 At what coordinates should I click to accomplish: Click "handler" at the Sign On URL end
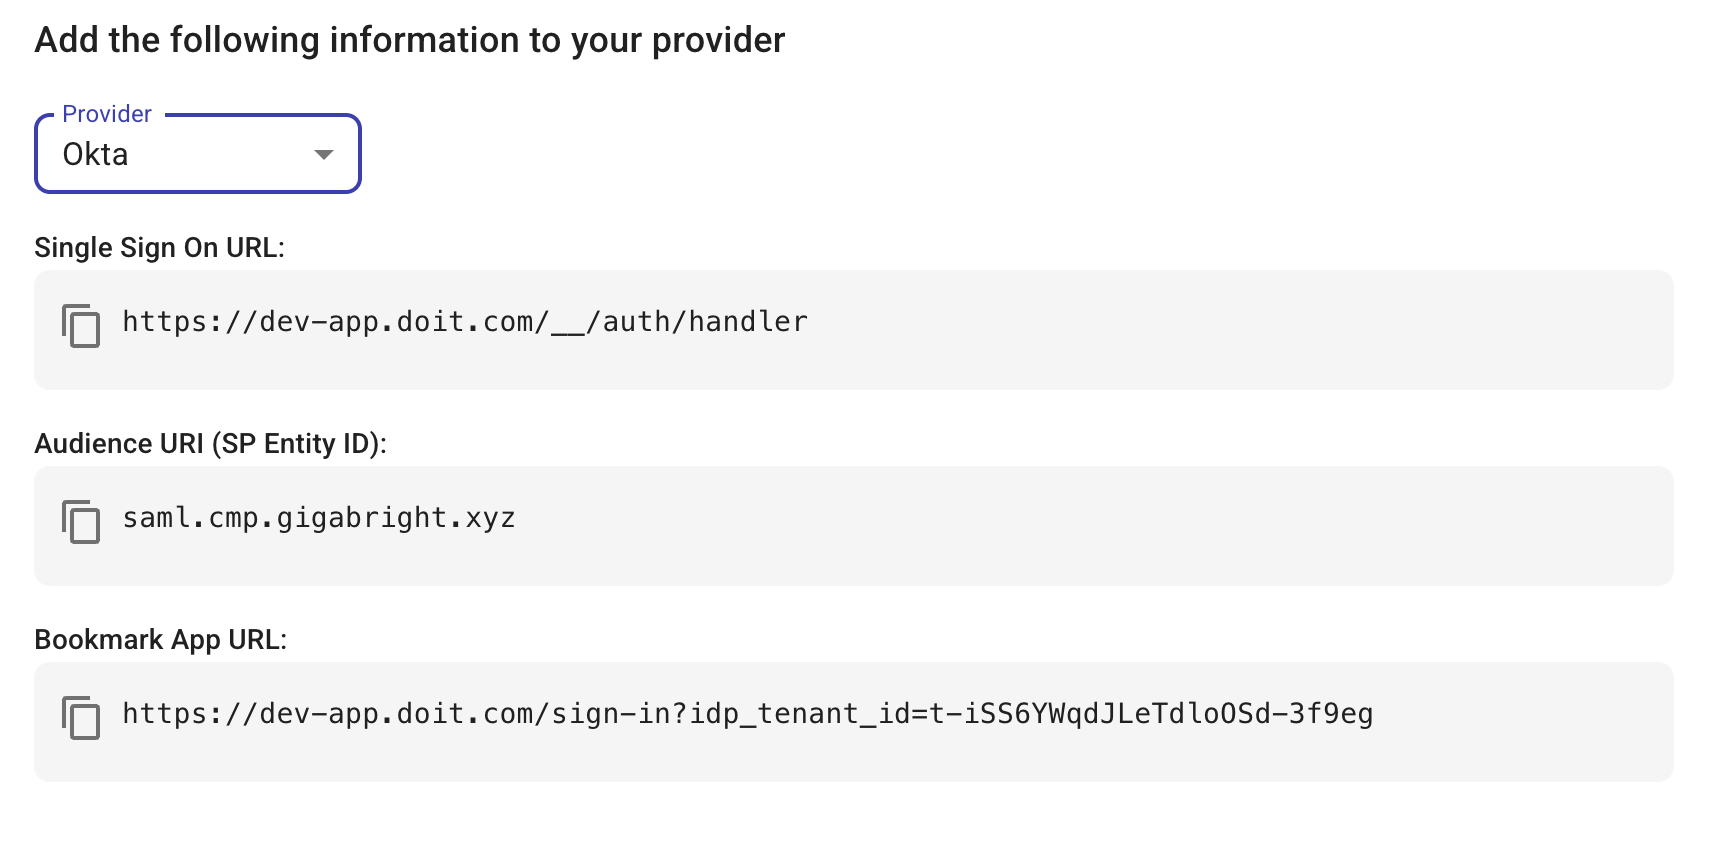point(747,322)
